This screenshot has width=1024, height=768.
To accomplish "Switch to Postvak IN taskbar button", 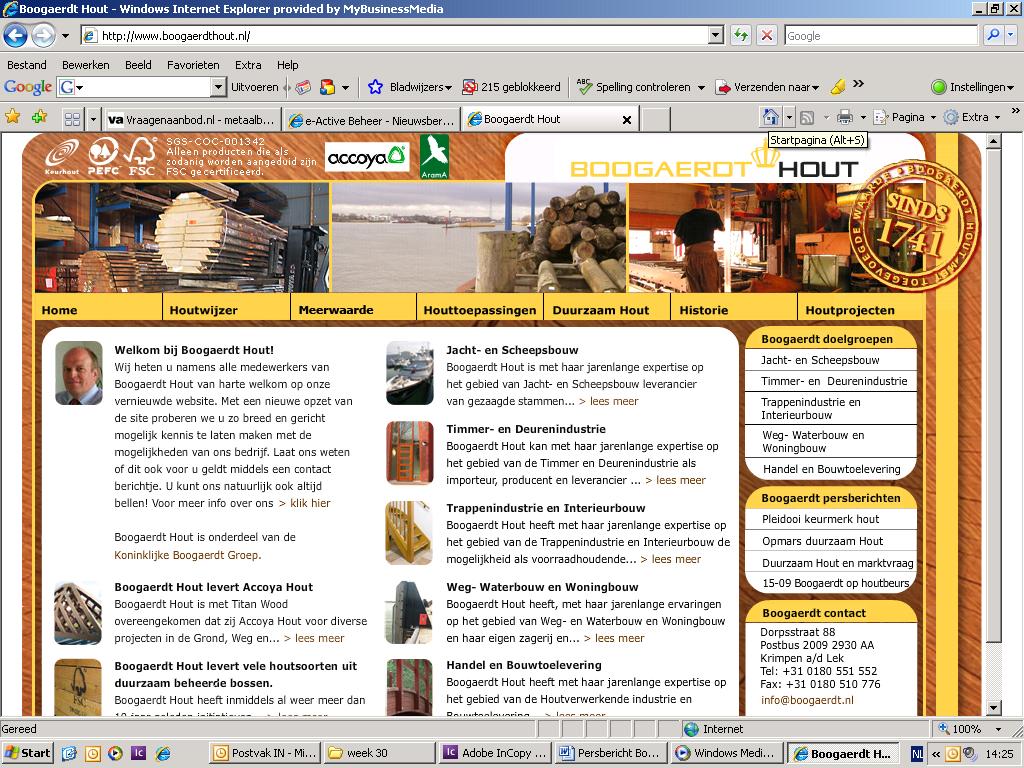I will (x=266, y=753).
